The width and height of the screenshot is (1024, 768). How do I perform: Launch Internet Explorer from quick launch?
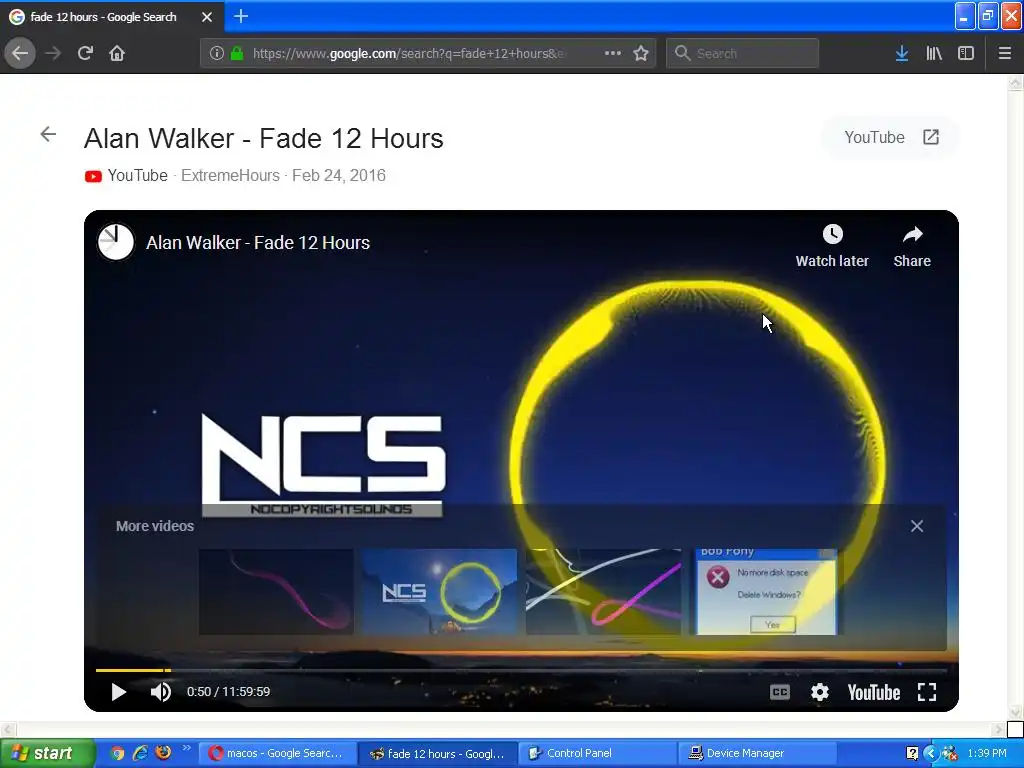(140, 753)
